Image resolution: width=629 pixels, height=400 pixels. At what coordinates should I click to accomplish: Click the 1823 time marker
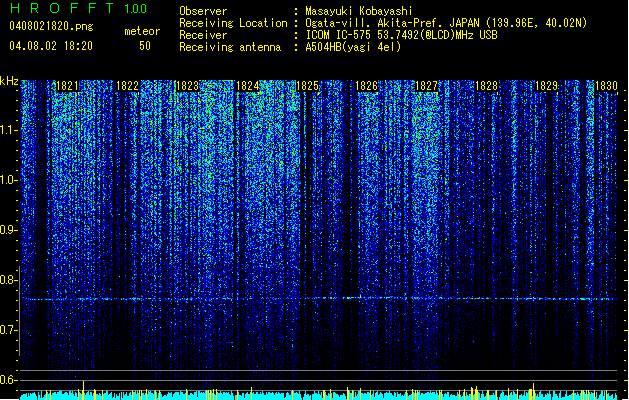187,86
